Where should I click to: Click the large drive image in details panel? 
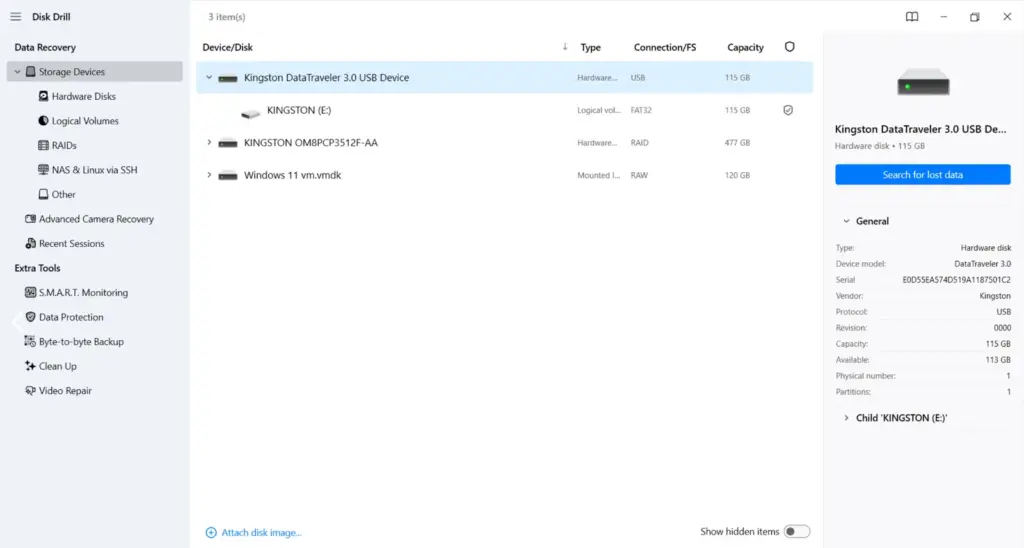[x=923, y=82]
